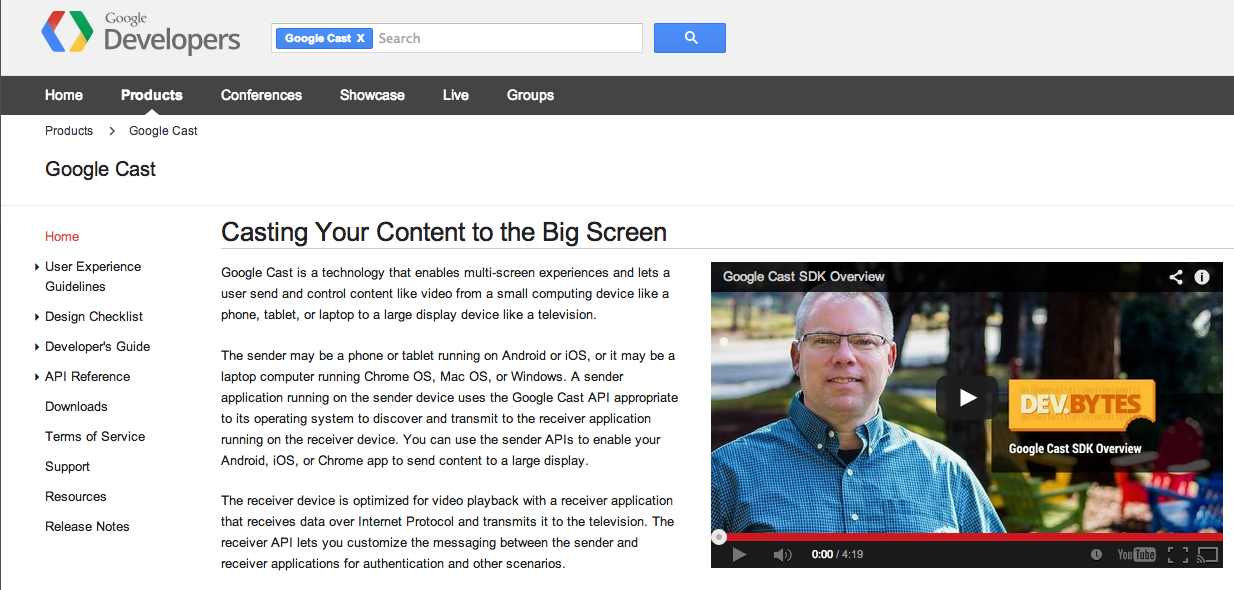Open the Terms of Service link
Image resolution: width=1234 pixels, height=590 pixels.
[95, 437]
